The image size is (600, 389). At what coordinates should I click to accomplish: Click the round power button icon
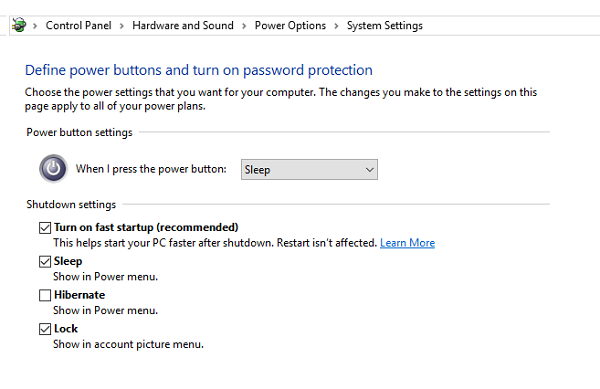(x=54, y=168)
